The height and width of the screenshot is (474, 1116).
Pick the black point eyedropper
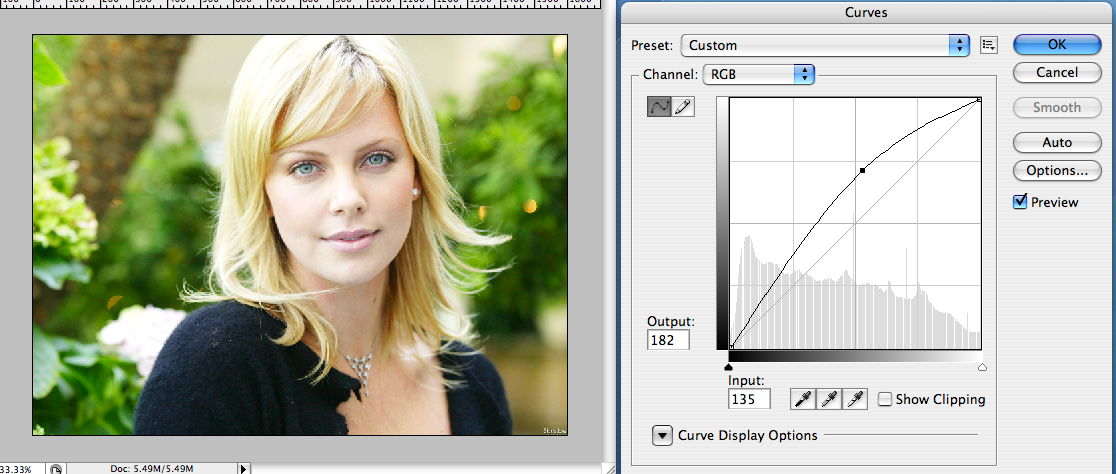coord(803,399)
